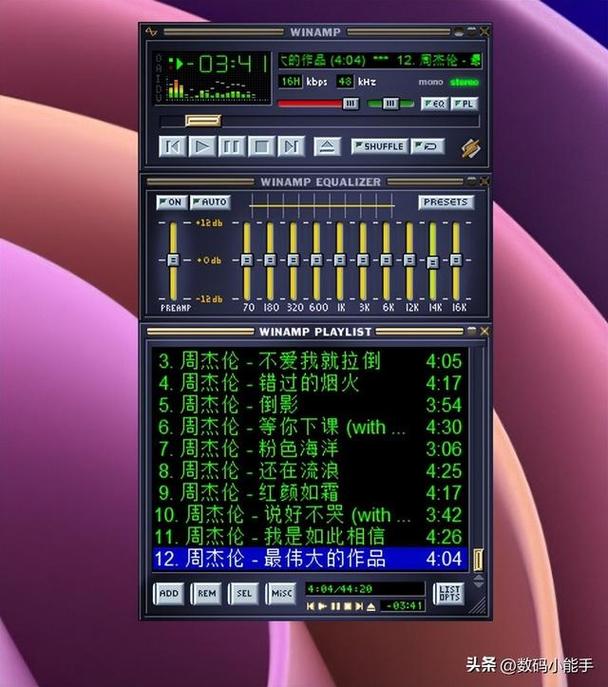Image resolution: width=608 pixels, height=687 pixels.
Task: Select track 7 粉色海洋
Action: [310, 449]
